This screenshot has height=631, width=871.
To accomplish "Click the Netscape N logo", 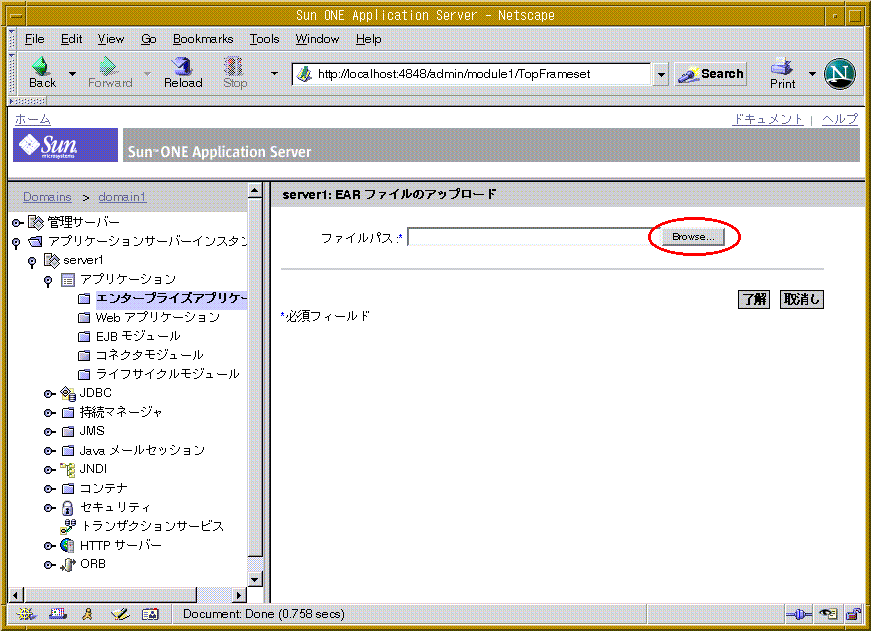I will click(x=839, y=73).
